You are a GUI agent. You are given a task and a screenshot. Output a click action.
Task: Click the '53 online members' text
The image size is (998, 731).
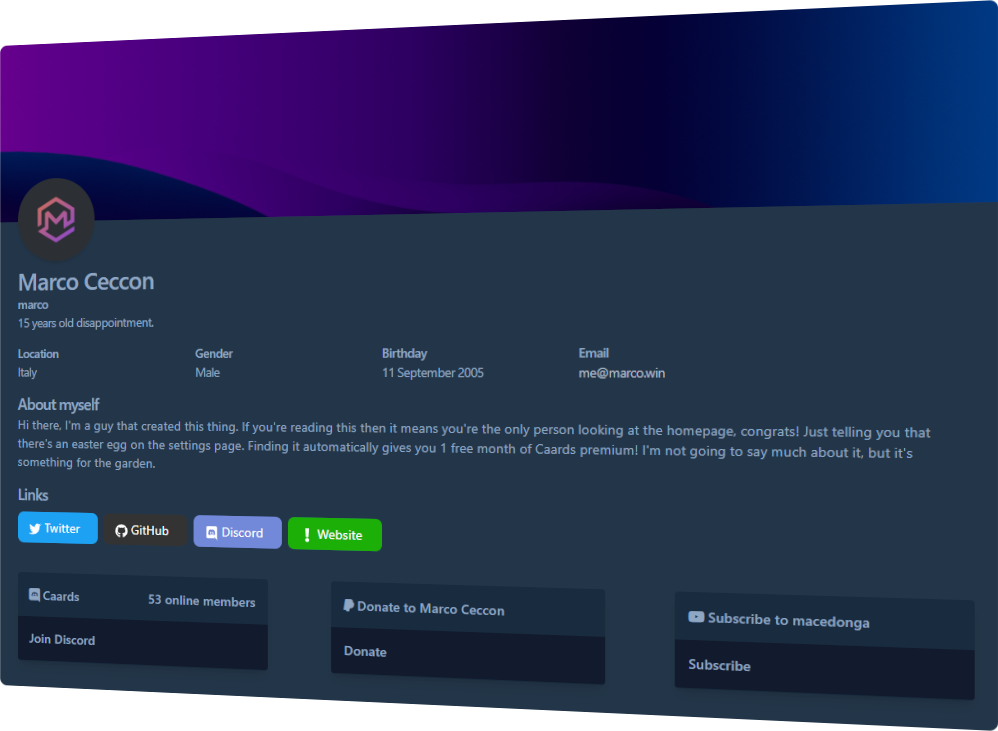point(202,600)
